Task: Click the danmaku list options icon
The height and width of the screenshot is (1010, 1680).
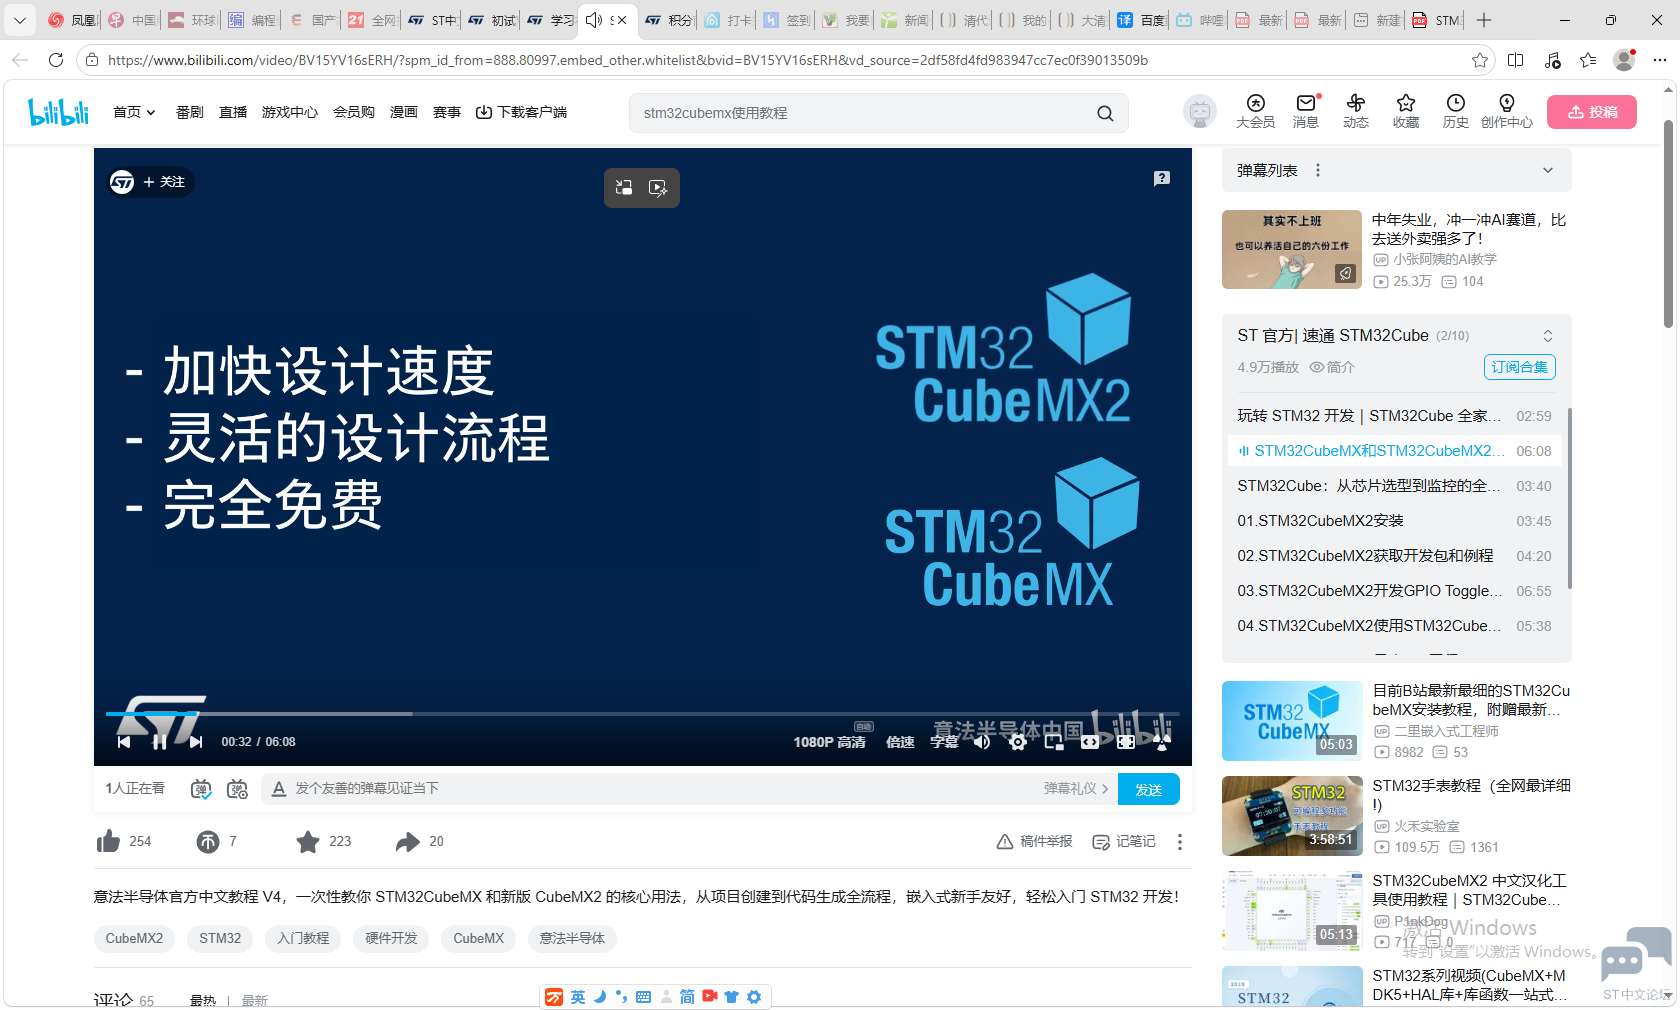Action: coord(1318,171)
